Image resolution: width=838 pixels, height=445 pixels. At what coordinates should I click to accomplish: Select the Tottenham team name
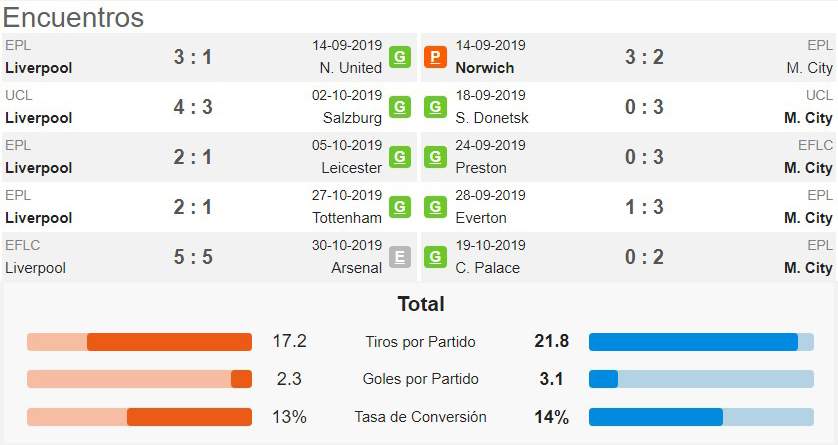pyautogui.click(x=347, y=218)
